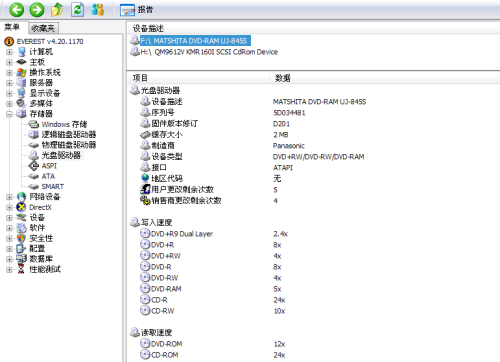The height and width of the screenshot is (362, 500).
Task: Open the ATA tree item
Action: (48, 176)
